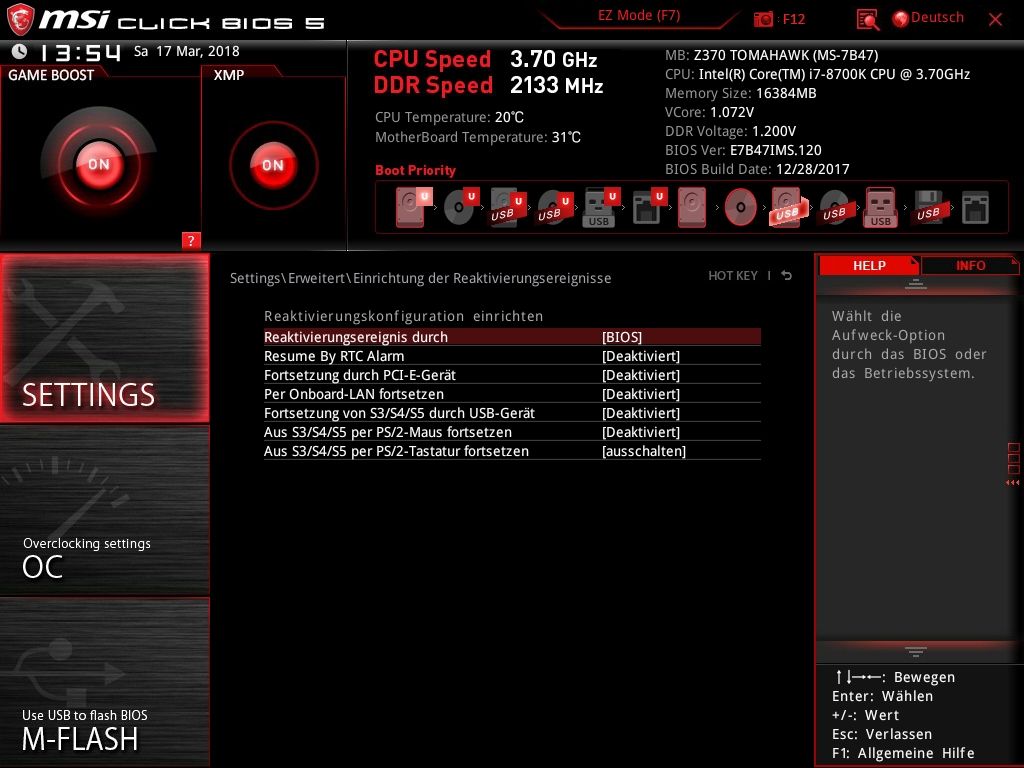
Task: Select the row label Per Onboard-LAN fortsetzen
Action: coord(354,394)
